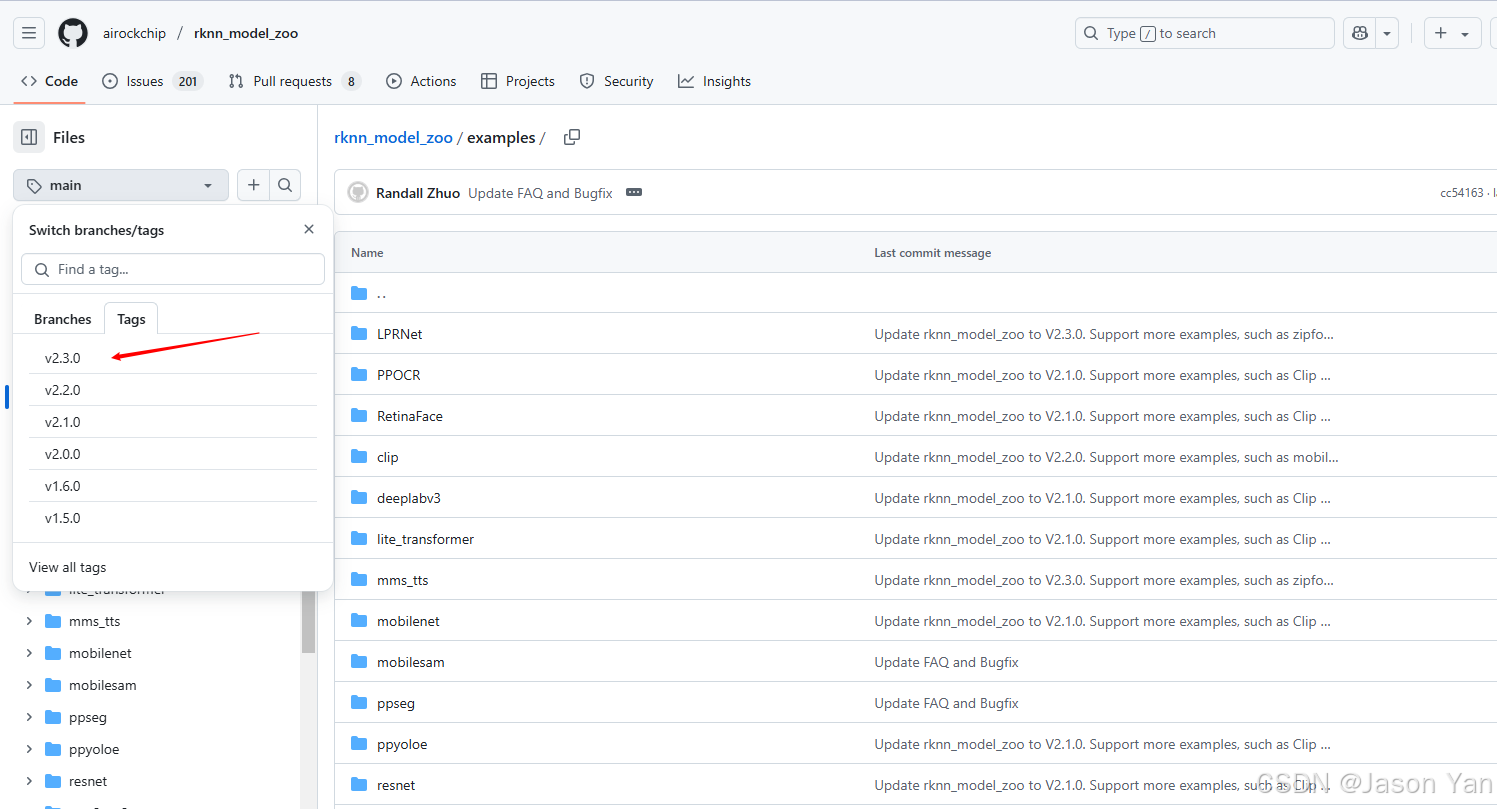The height and width of the screenshot is (809, 1497).
Task: Open the rknn_model_zoo repository link in header
Action: point(246,33)
